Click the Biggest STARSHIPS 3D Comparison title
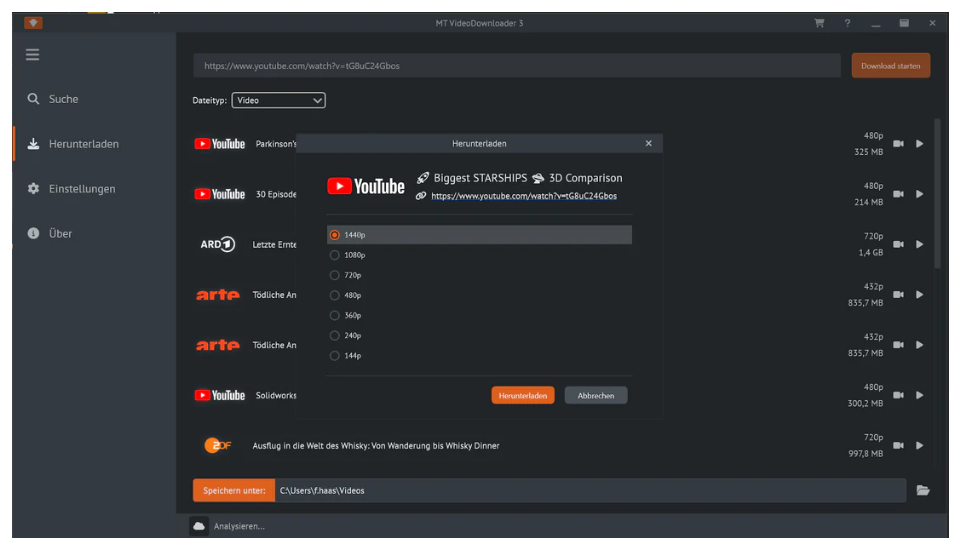 point(528,178)
